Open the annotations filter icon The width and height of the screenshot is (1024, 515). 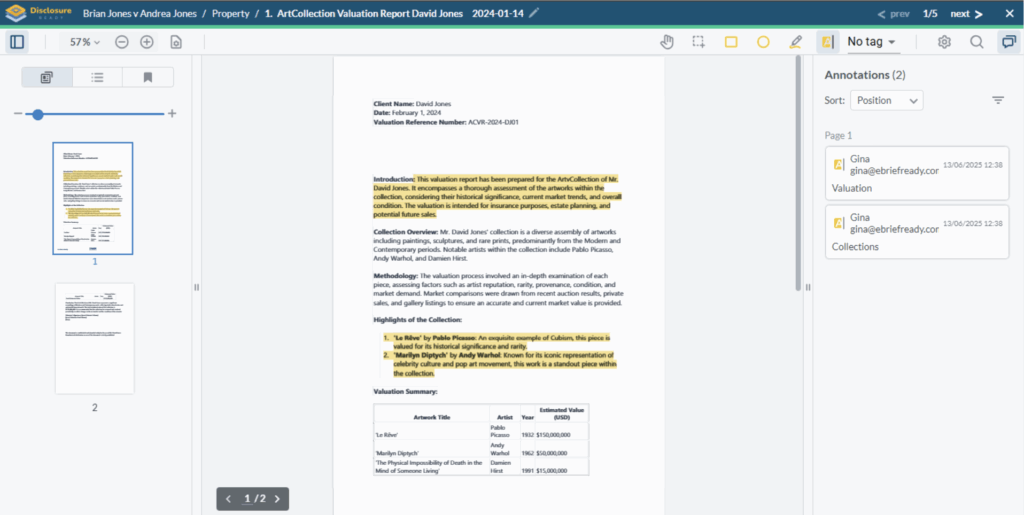click(998, 100)
